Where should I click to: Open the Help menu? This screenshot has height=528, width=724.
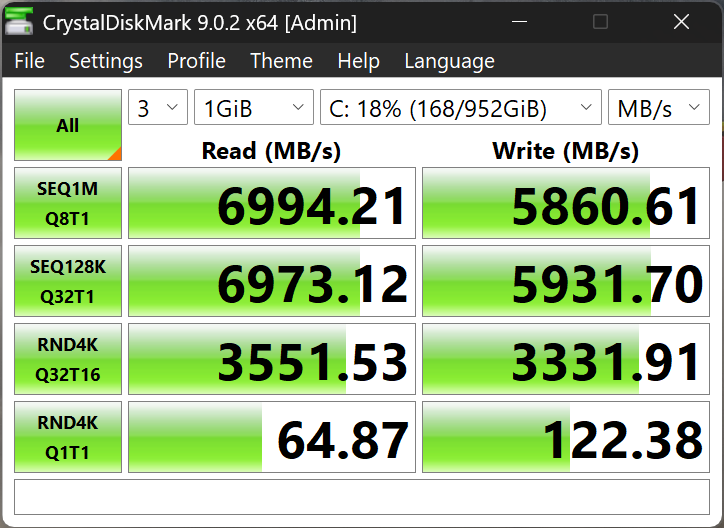click(x=358, y=61)
